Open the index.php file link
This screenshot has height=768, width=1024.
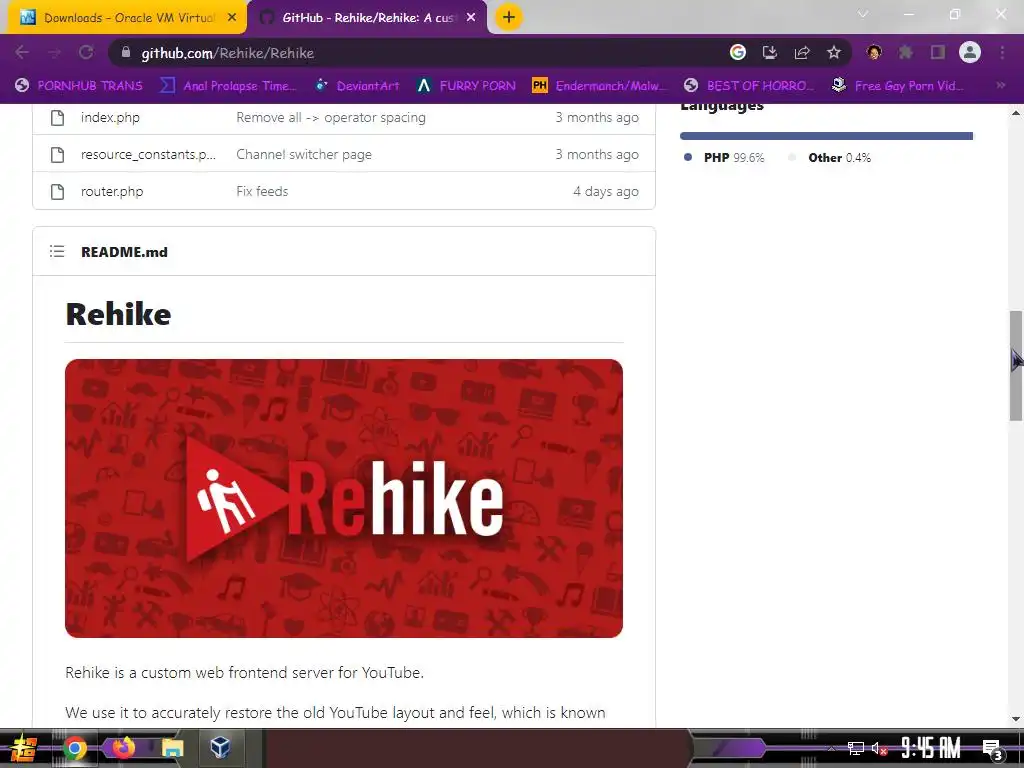tap(110, 118)
